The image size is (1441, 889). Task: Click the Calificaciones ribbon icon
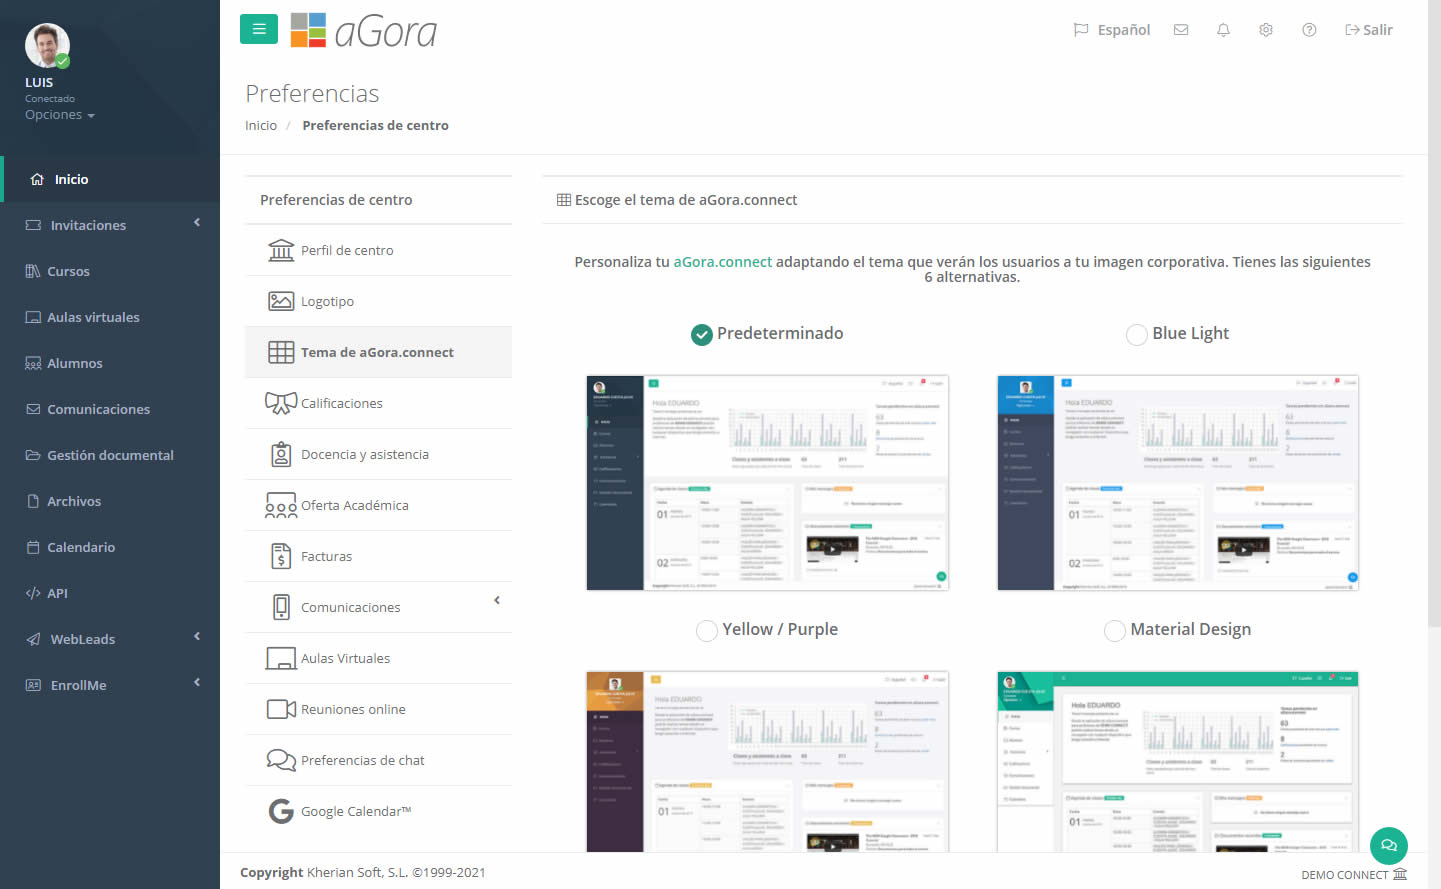pyautogui.click(x=281, y=403)
